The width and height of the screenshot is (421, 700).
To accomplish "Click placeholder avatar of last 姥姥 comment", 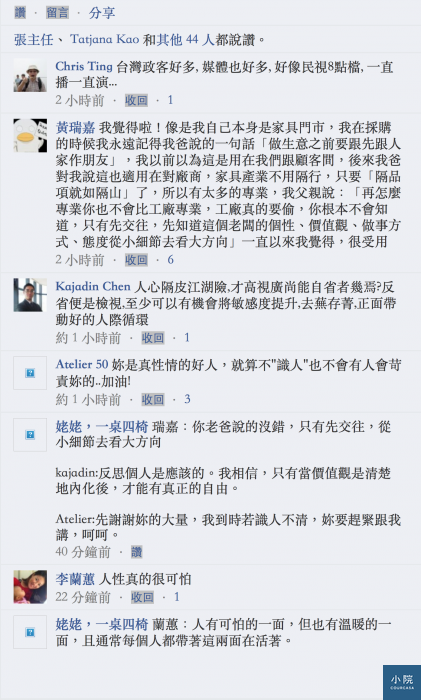I will [30, 632].
